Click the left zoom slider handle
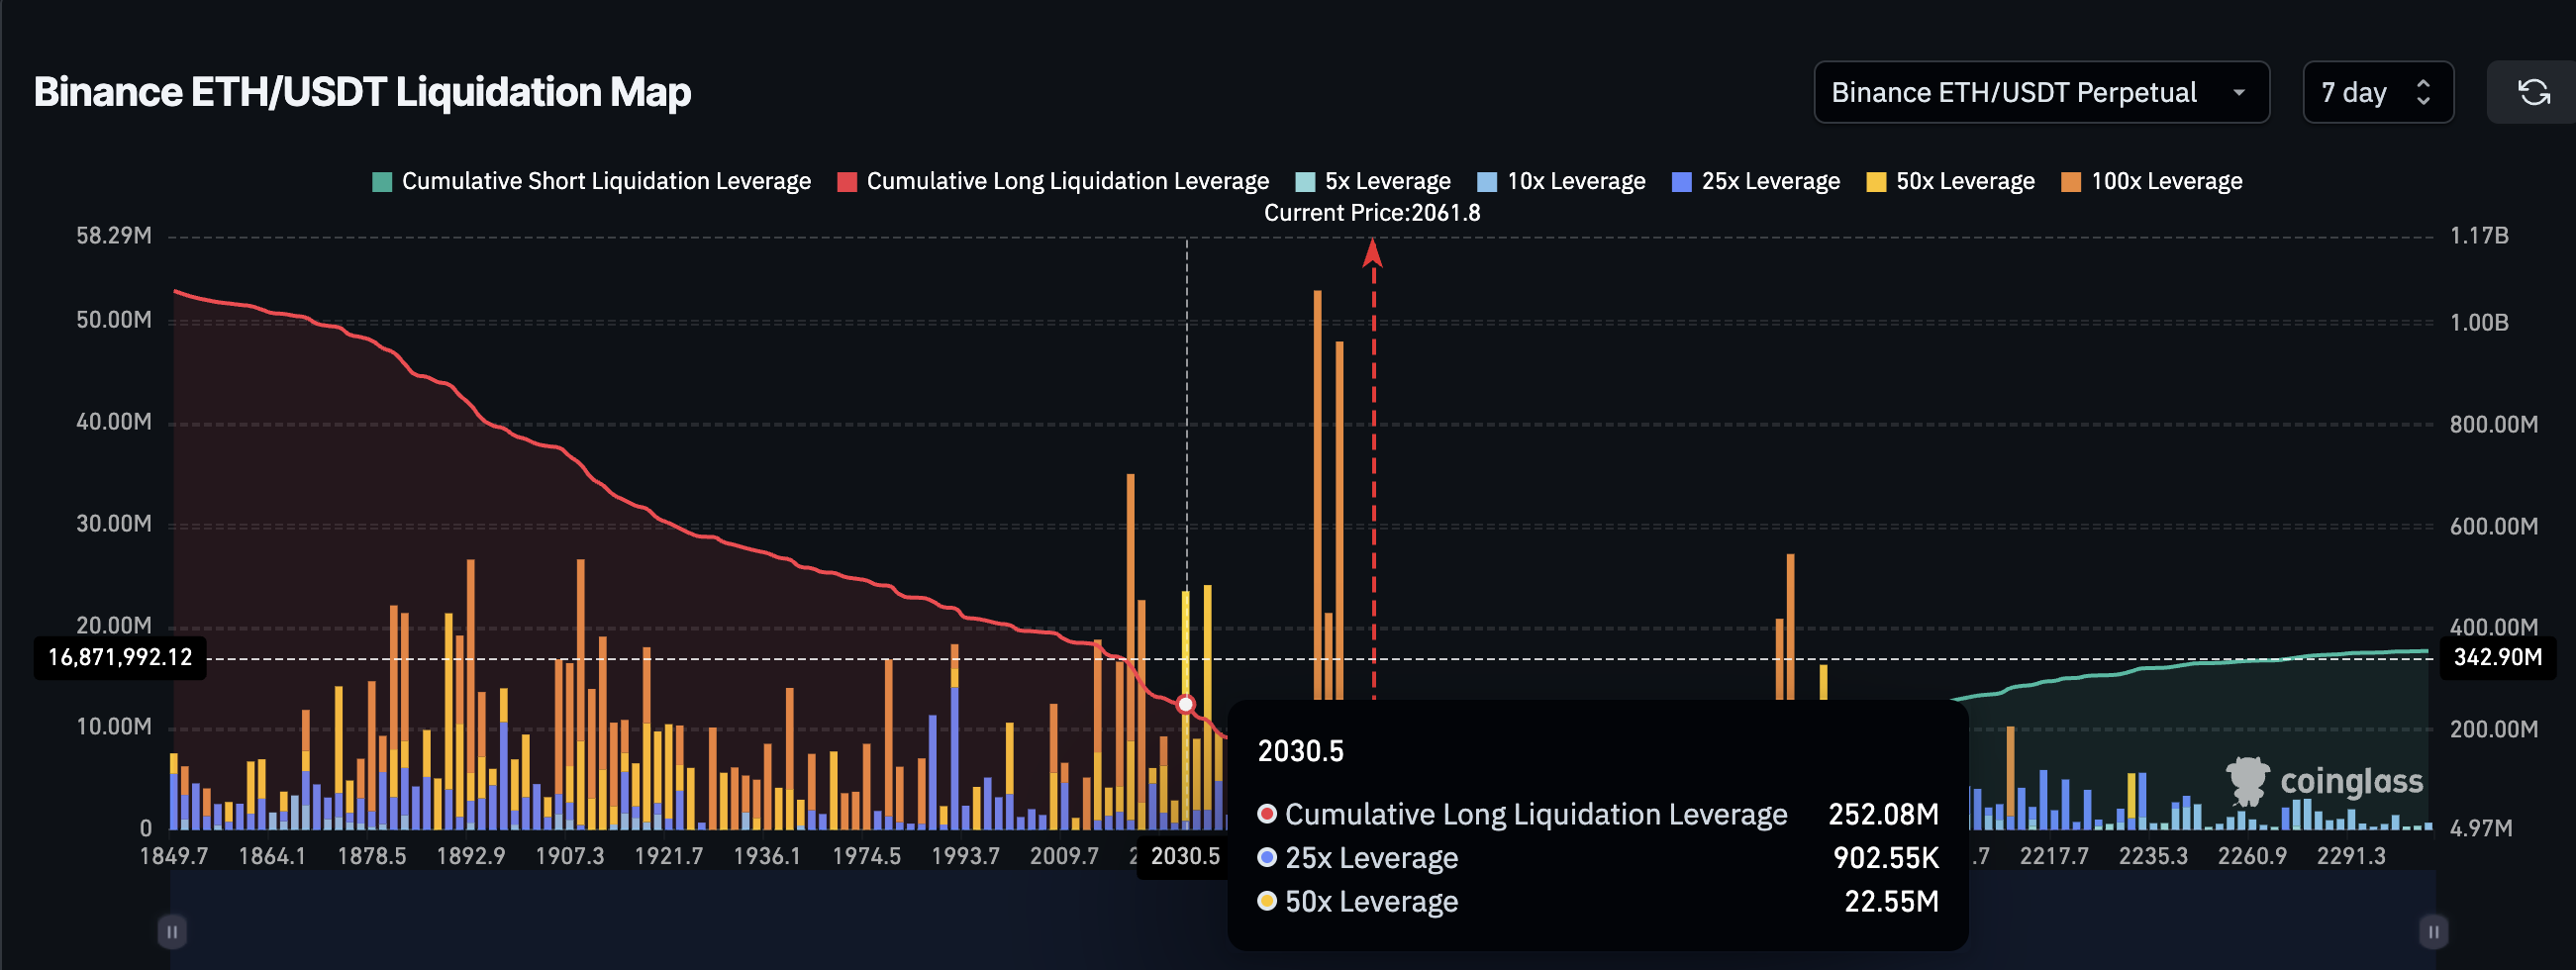This screenshot has width=2576, height=970. (172, 932)
